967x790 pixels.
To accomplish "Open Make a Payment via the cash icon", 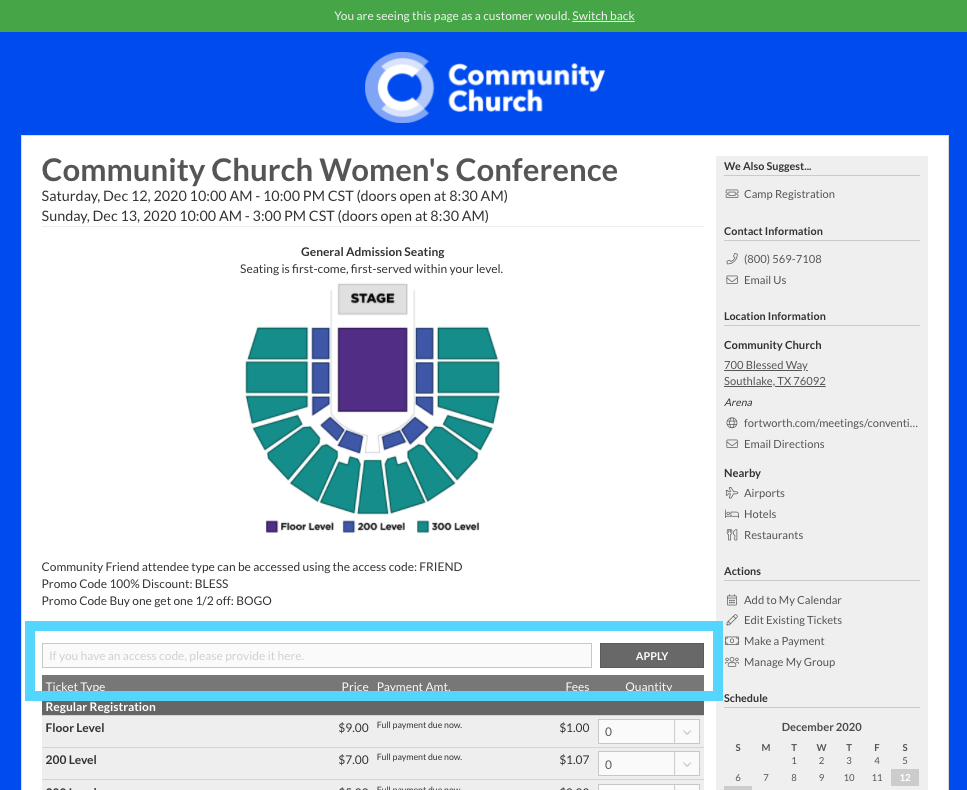I will [731, 641].
